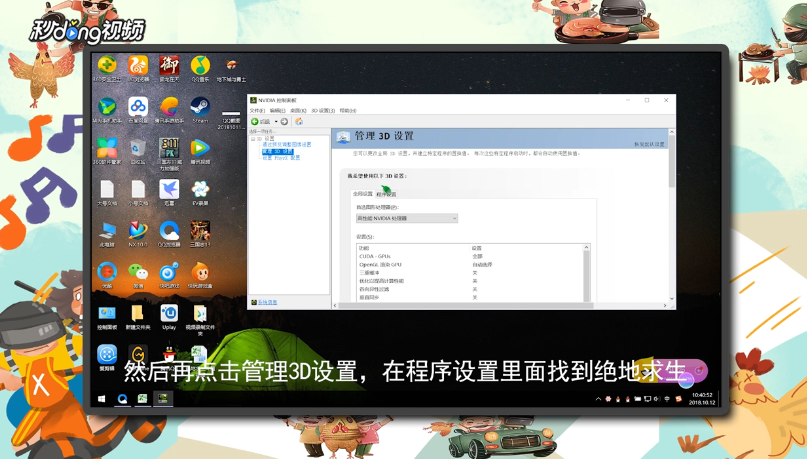The width and height of the screenshot is (807, 459).
Task: Open the 编辑 (Edit) menu
Action: click(x=277, y=111)
